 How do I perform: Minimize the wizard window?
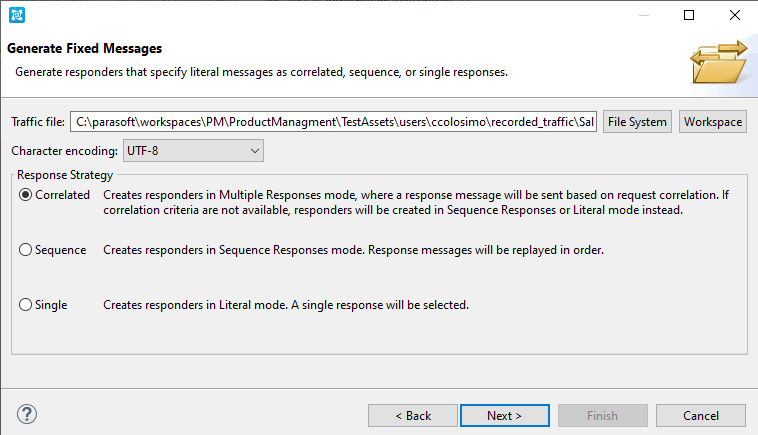tap(643, 15)
